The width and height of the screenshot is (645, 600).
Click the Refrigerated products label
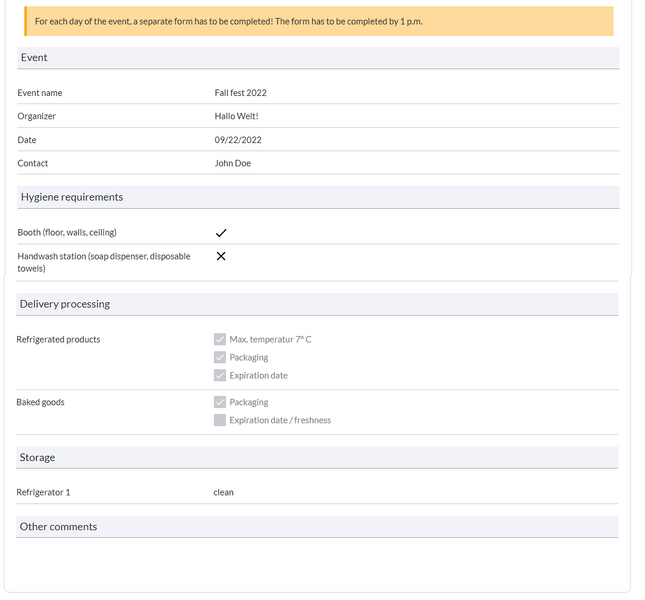(x=58, y=340)
